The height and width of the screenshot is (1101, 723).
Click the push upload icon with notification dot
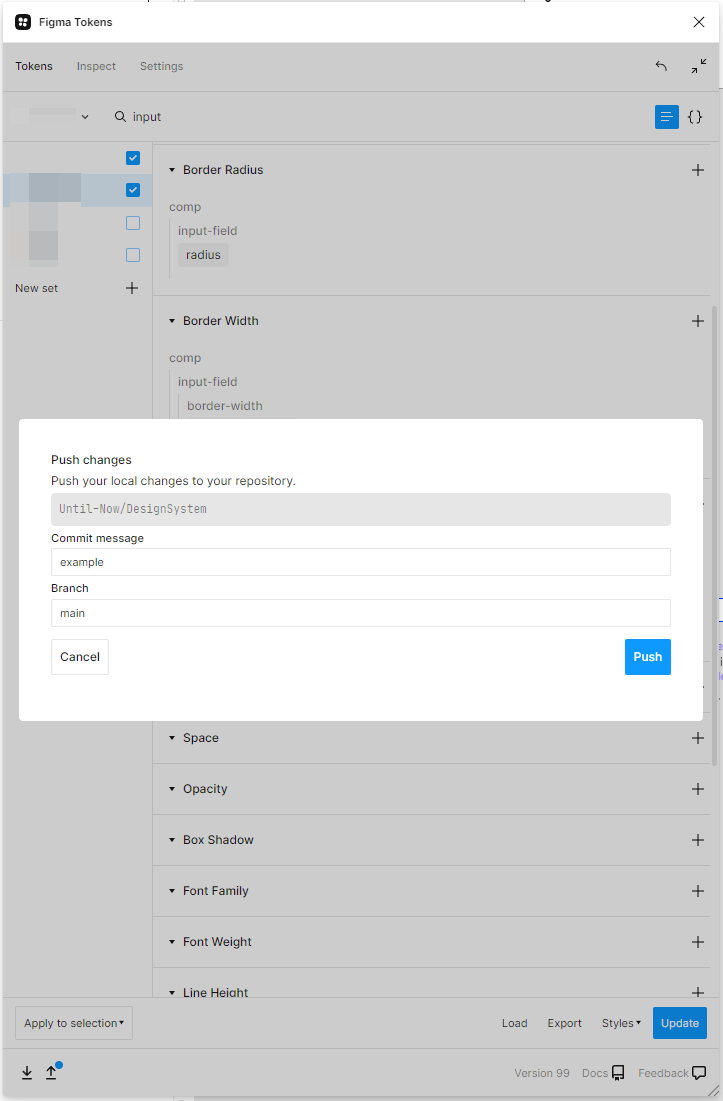coord(52,1072)
